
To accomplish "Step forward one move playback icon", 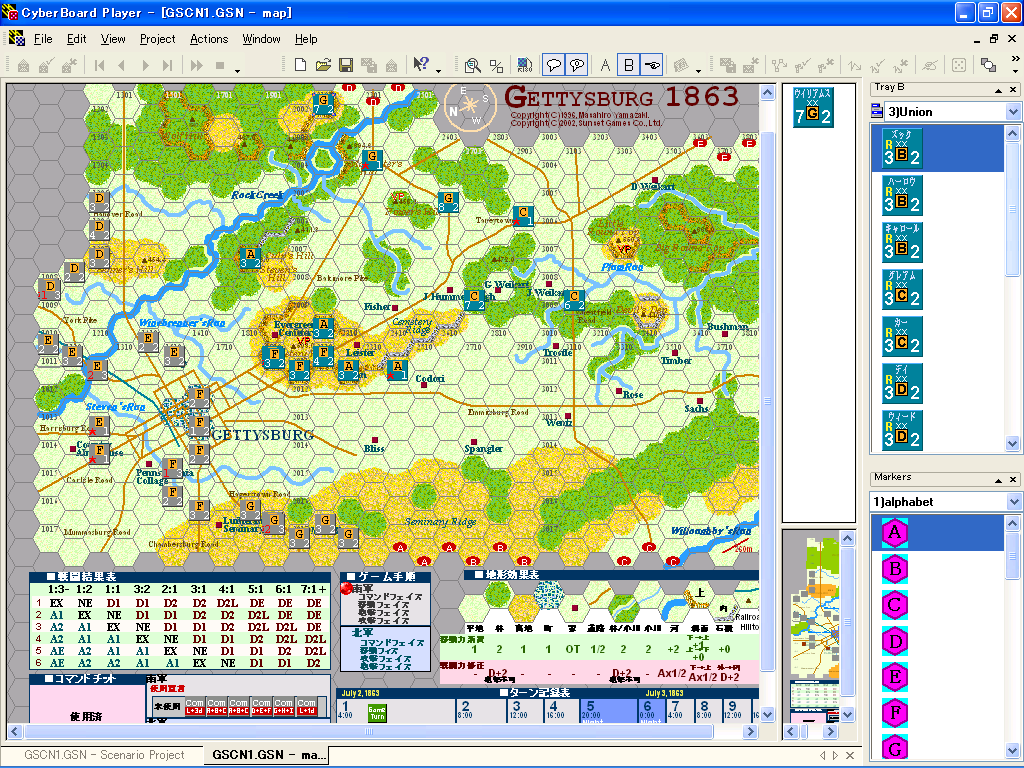I will [x=146, y=65].
